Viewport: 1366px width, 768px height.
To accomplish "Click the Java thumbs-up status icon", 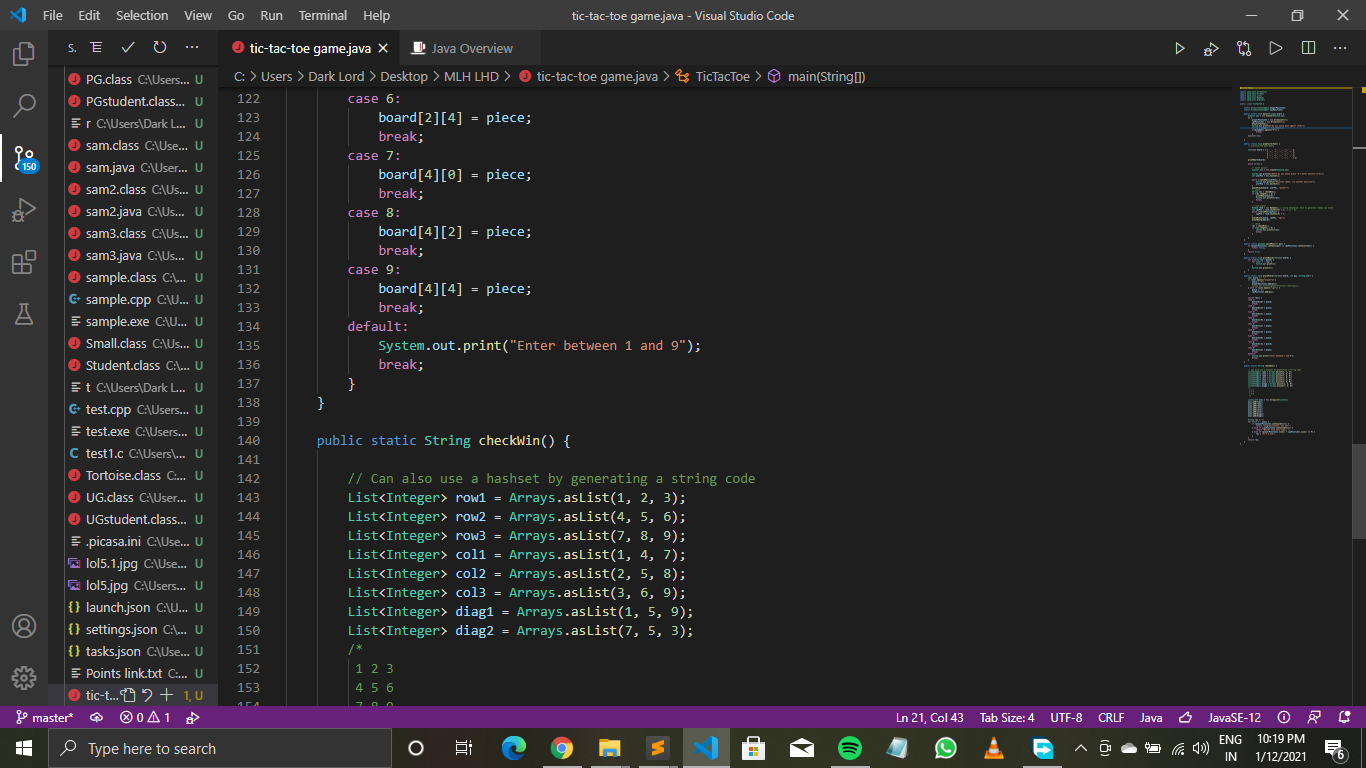I will tap(1185, 717).
